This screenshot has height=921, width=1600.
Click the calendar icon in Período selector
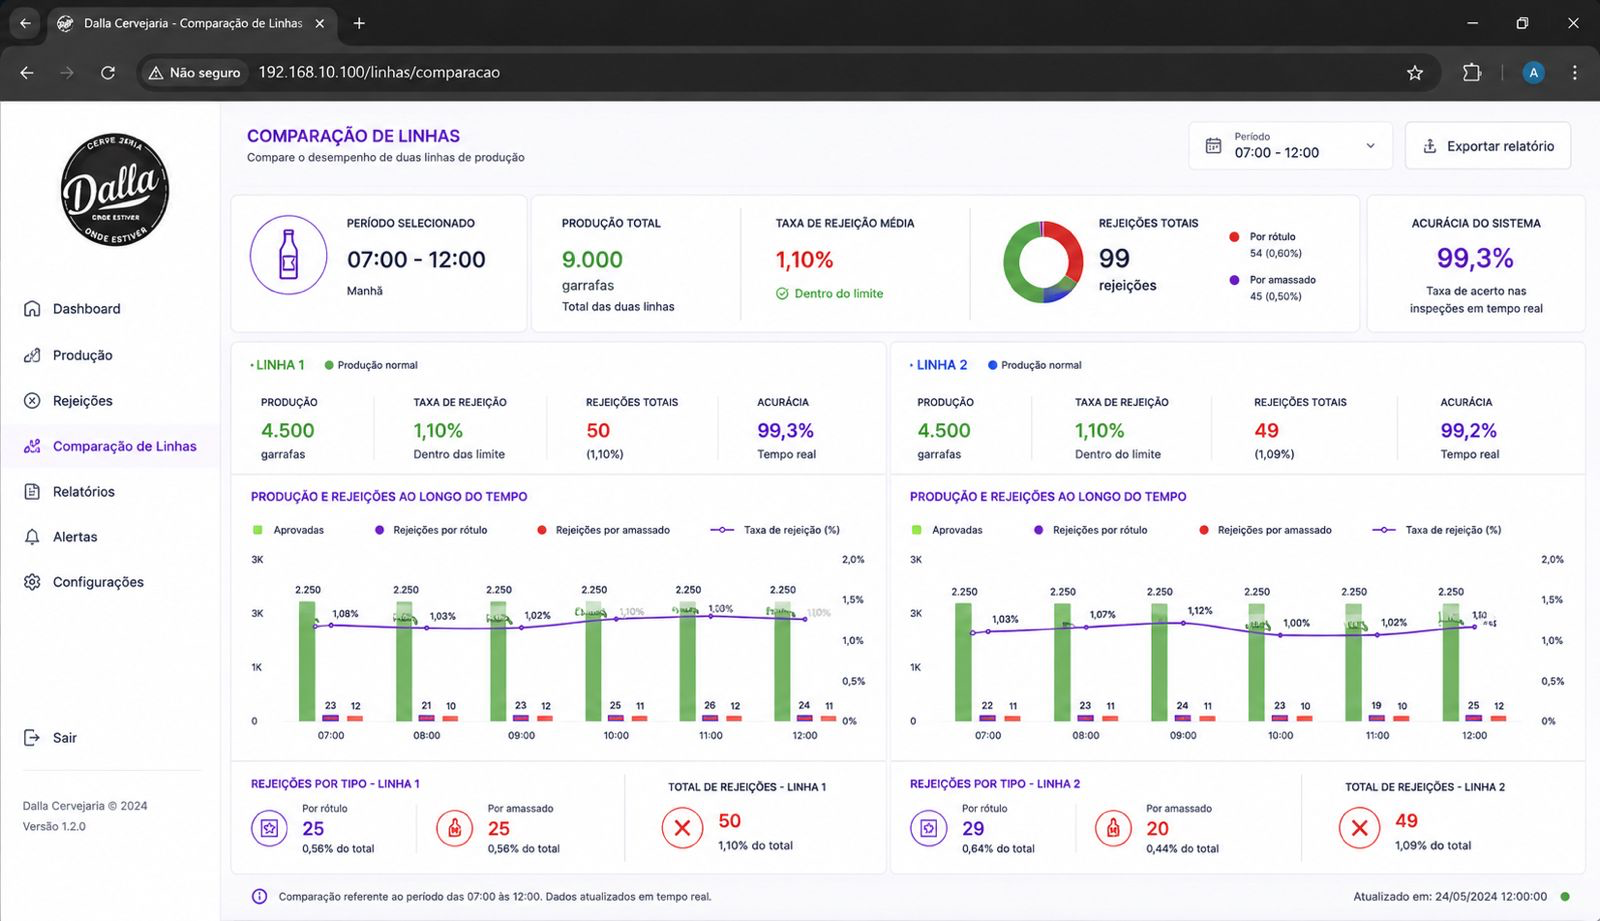click(x=1213, y=146)
